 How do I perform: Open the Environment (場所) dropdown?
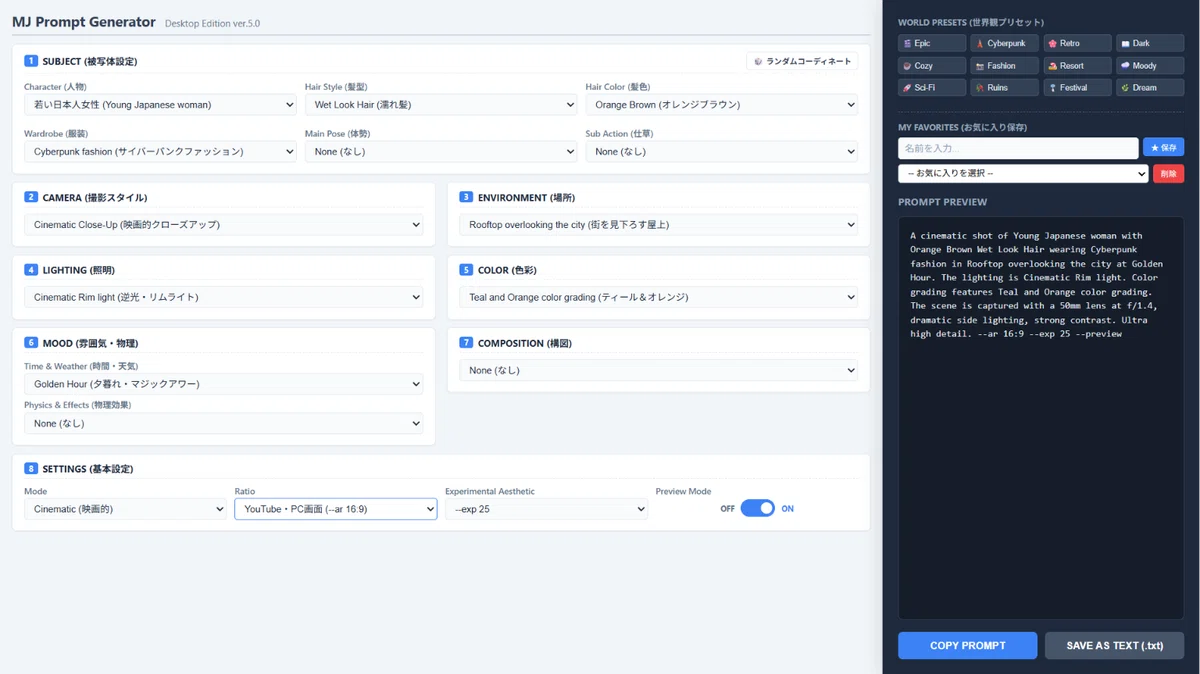point(658,225)
